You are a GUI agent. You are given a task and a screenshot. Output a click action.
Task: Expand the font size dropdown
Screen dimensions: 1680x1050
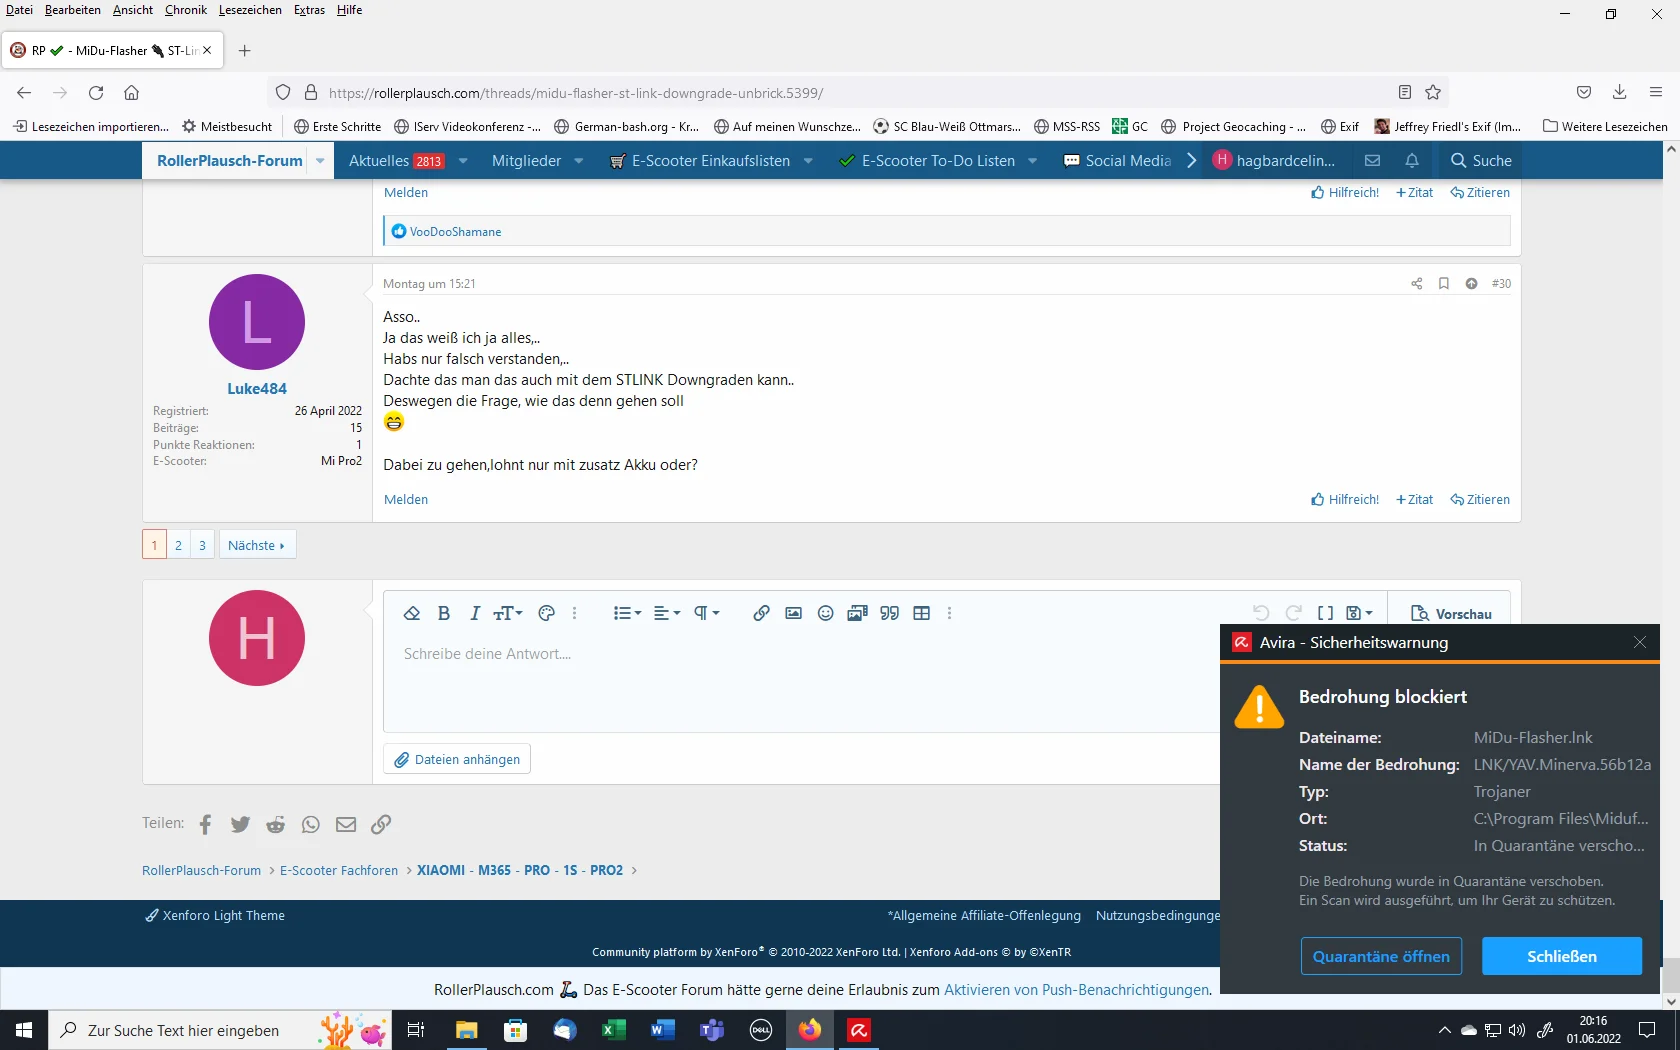pyautogui.click(x=508, y=613)
